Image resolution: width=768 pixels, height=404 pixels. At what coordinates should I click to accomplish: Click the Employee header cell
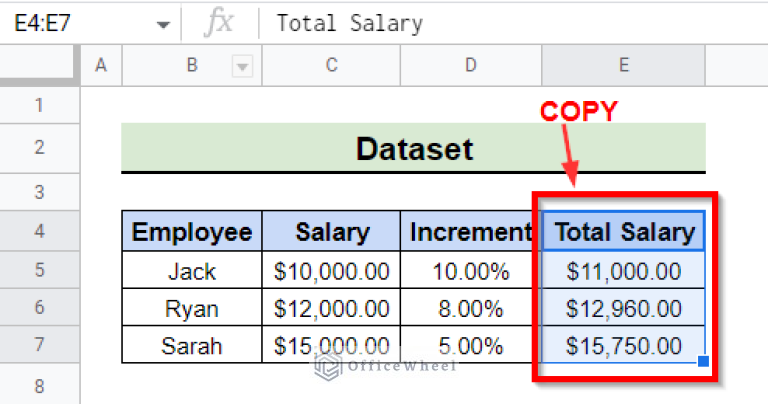[192, 231]
